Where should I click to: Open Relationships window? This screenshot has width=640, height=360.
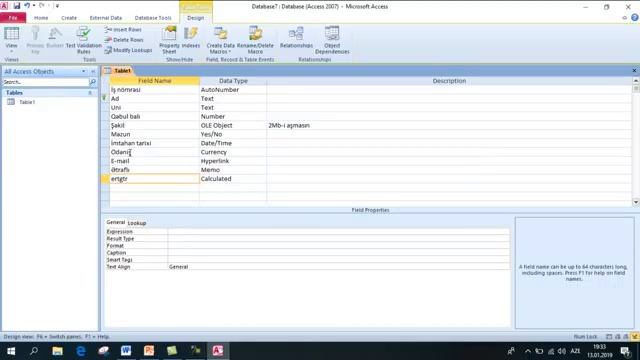[x=296, y=38]
